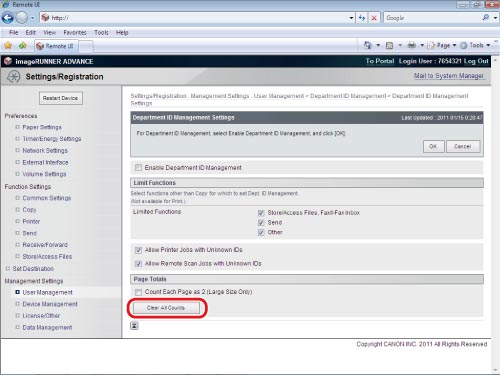Follow the Mail to System Manager link
Image resolution: width=500 pixels, height=375 pixels.
pos(448,76)
